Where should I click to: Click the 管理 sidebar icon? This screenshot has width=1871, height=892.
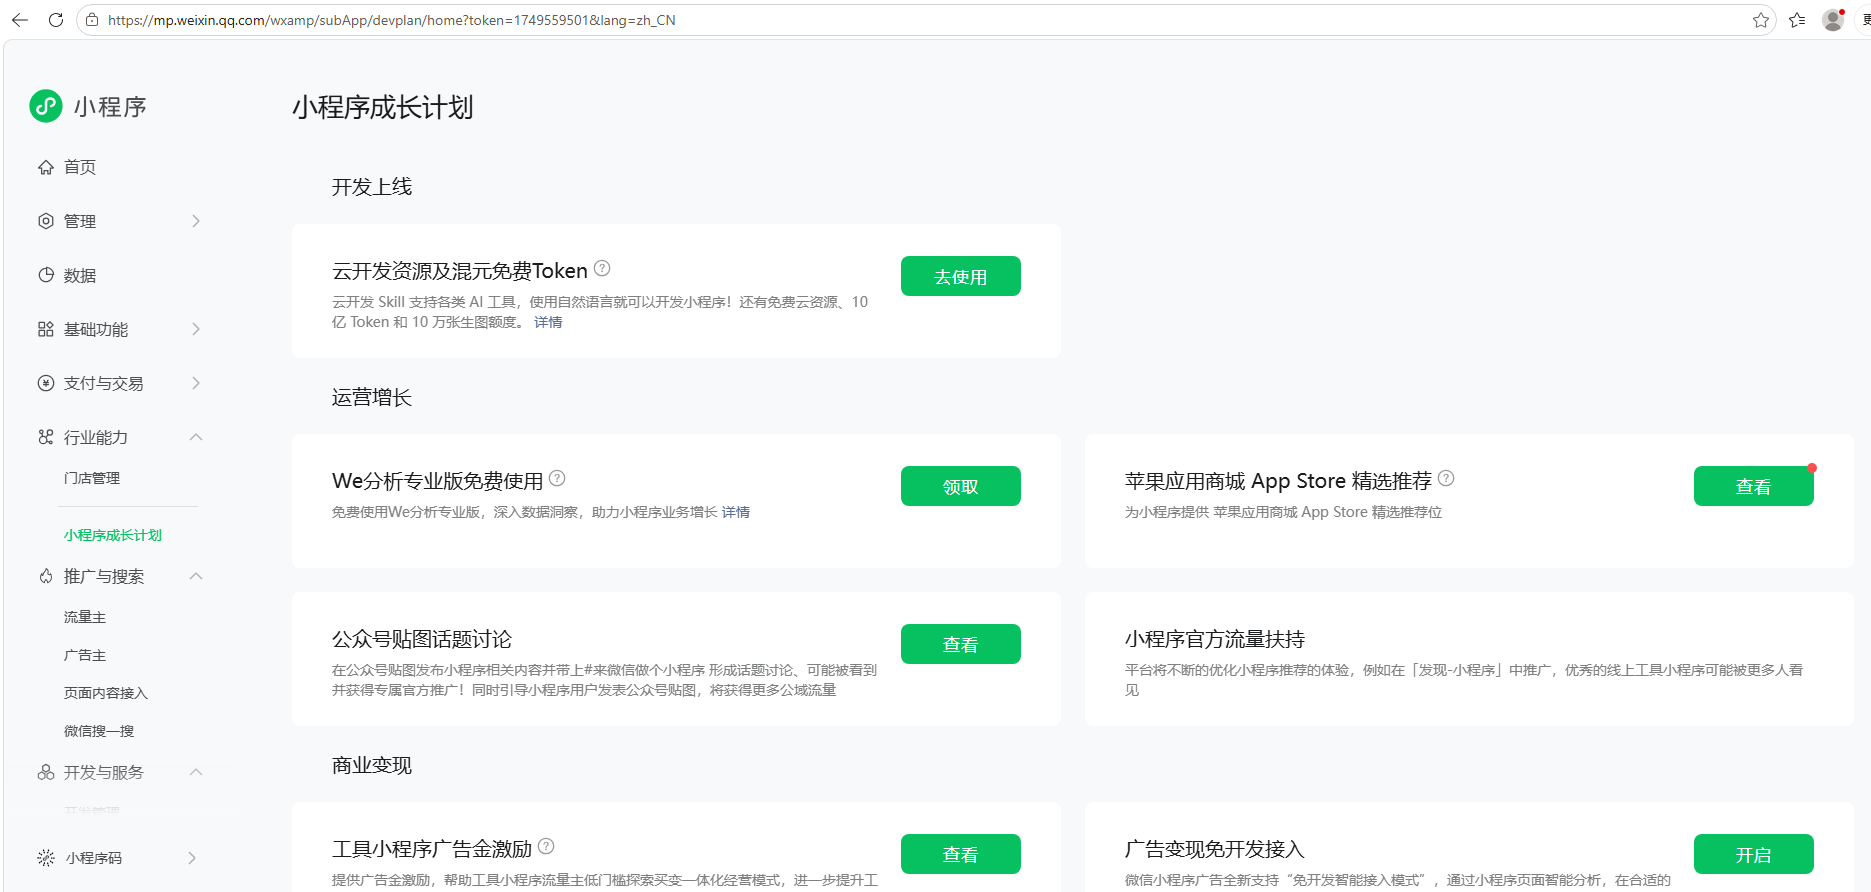[x=46, y=221]
